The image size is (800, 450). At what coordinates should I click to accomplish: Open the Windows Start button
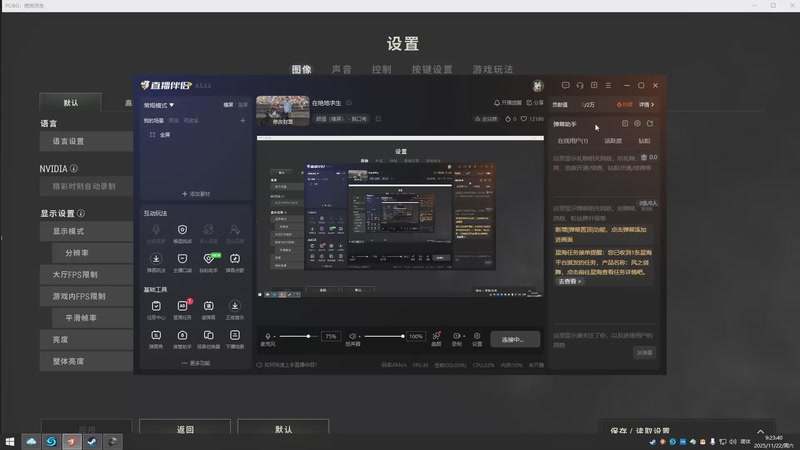[x=10, y=441]
